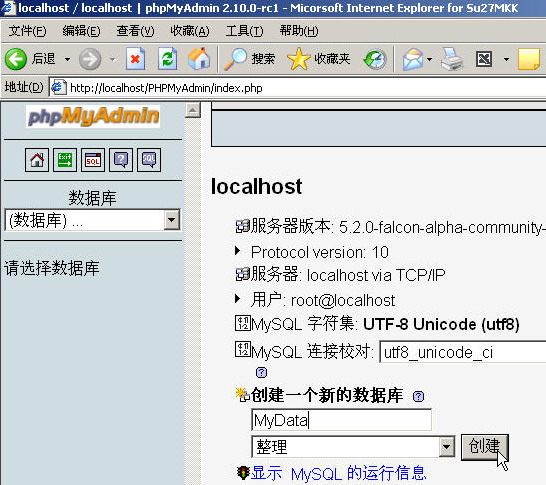
Task: Click the Edit page icon in toolbar
Action: point(484,59)
